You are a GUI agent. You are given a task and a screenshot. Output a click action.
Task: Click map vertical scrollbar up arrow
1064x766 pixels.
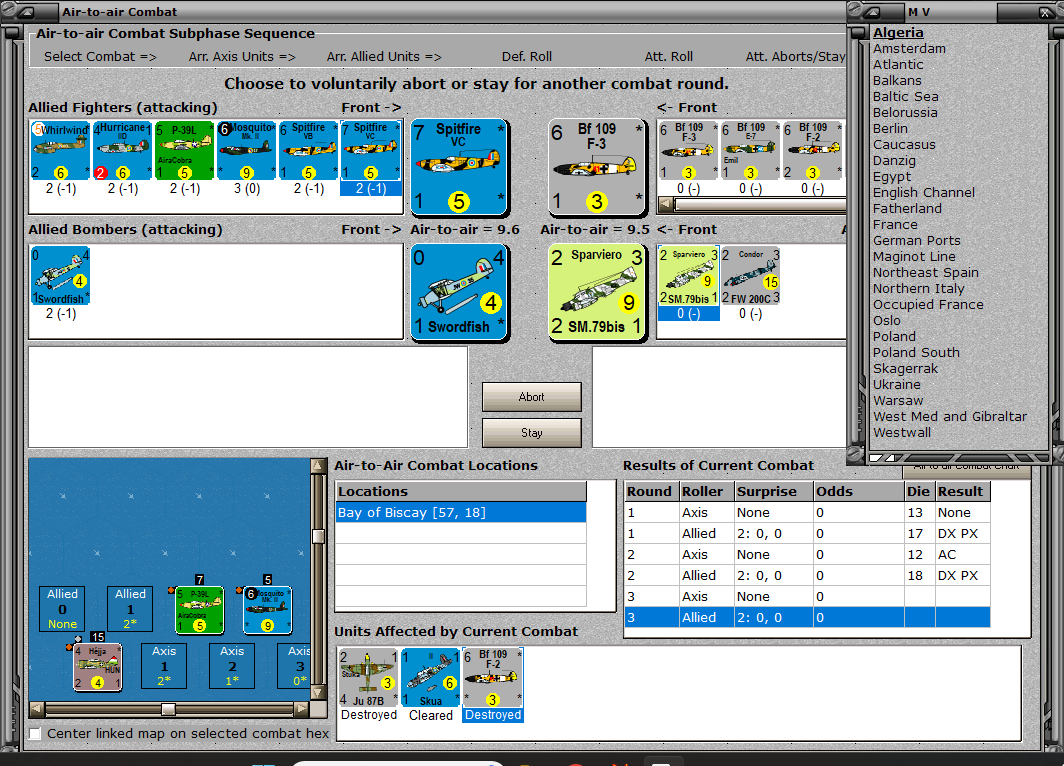click(318, 466)
